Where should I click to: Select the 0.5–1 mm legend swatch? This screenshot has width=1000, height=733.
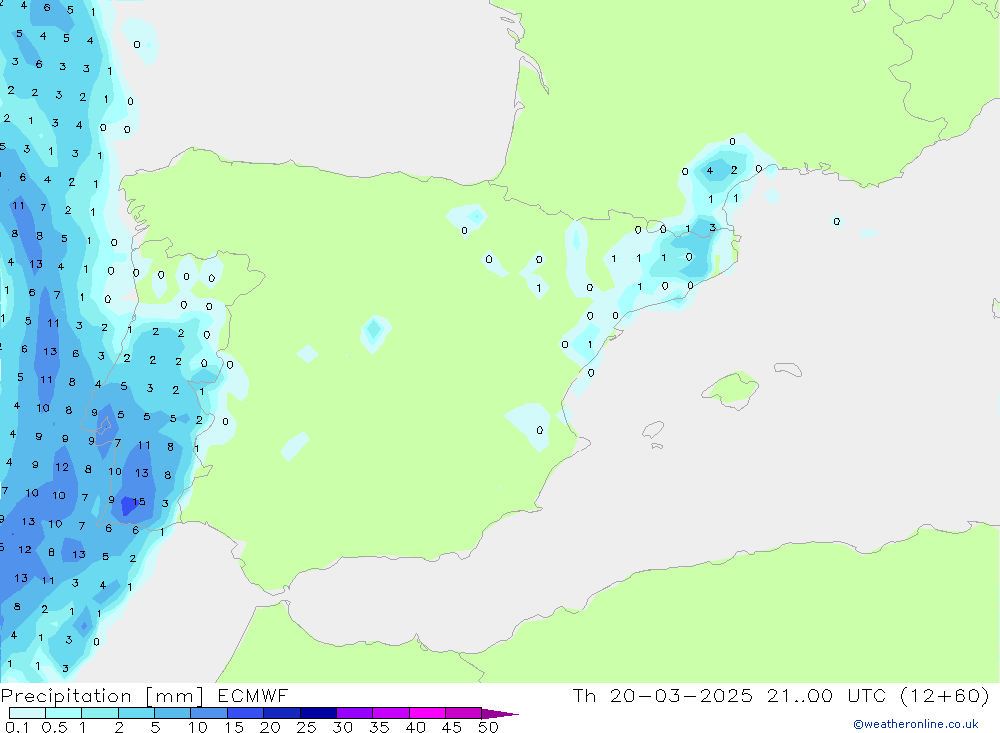point(64,713)
